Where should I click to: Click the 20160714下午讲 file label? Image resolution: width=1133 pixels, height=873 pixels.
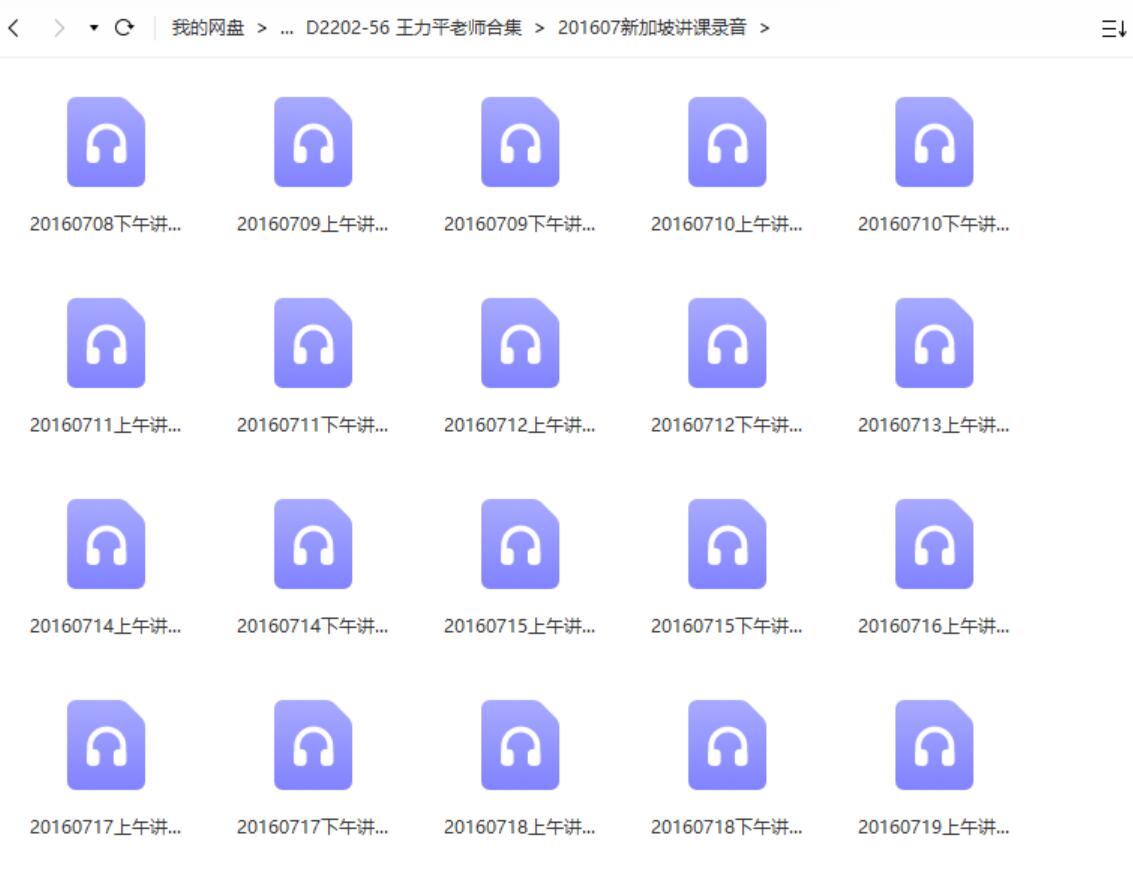point(313,624)
